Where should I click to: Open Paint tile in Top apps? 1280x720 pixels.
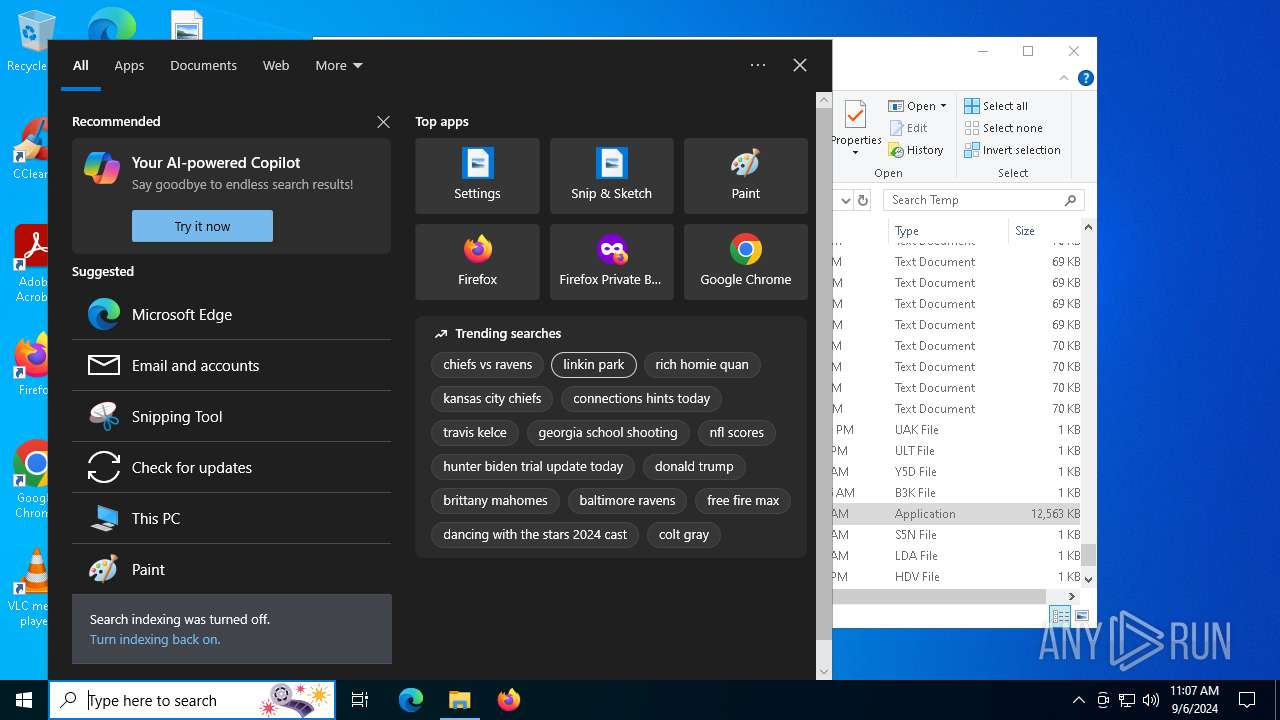[745, 176]
